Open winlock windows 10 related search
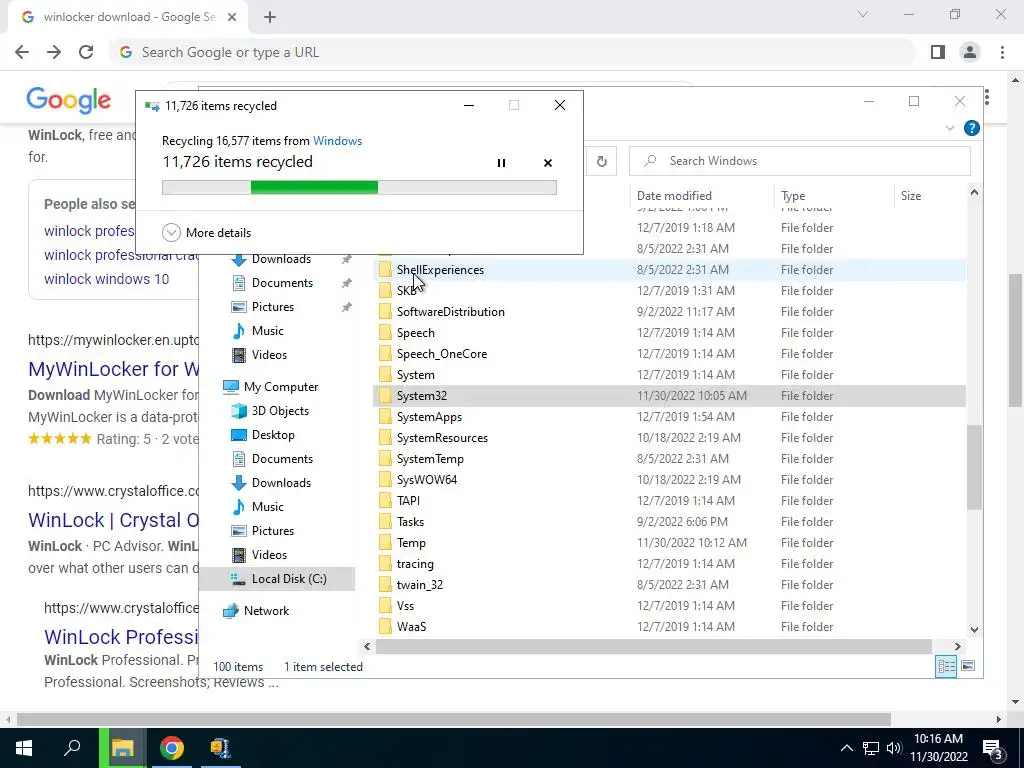The height and width of the screenshot is (768, 1024). 106,279
